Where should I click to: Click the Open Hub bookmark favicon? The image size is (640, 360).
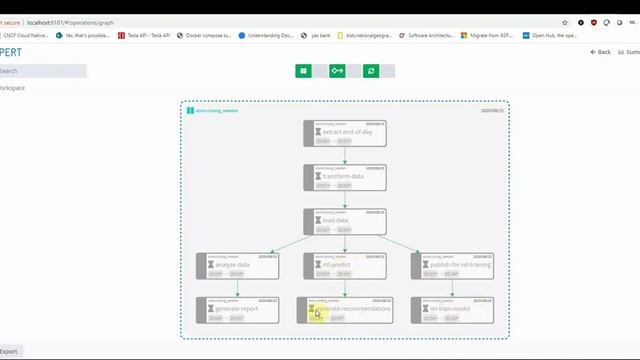tap(526, 36)
